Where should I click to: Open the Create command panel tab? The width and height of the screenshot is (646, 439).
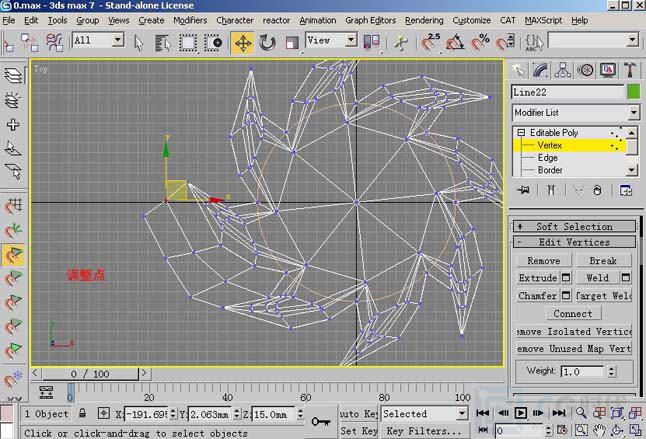(x=519, y=70)
